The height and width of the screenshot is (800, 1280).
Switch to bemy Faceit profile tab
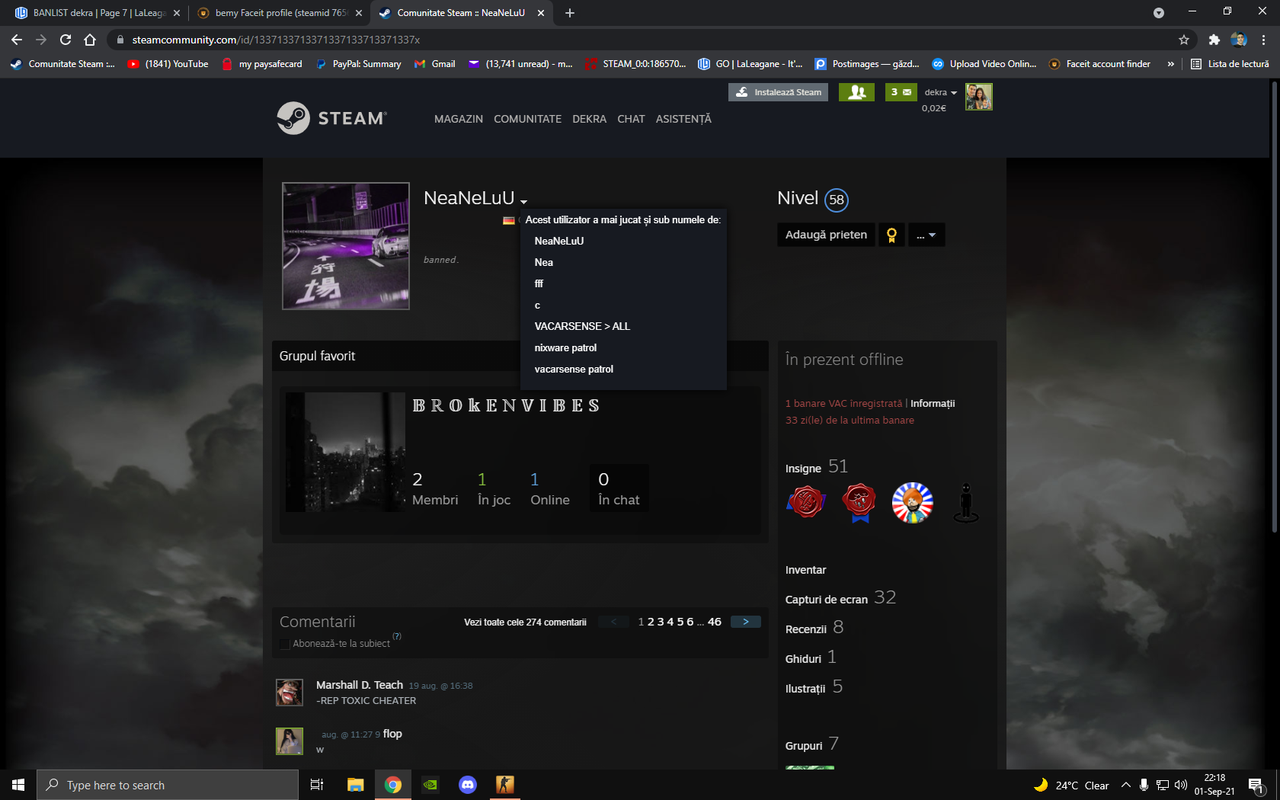coord(279,13)
